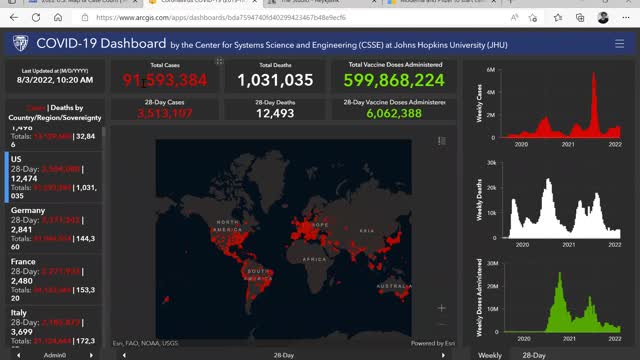Click the Powered by Esri link
The height and width of the screenshot is (360, 640).
pos(433,343)
